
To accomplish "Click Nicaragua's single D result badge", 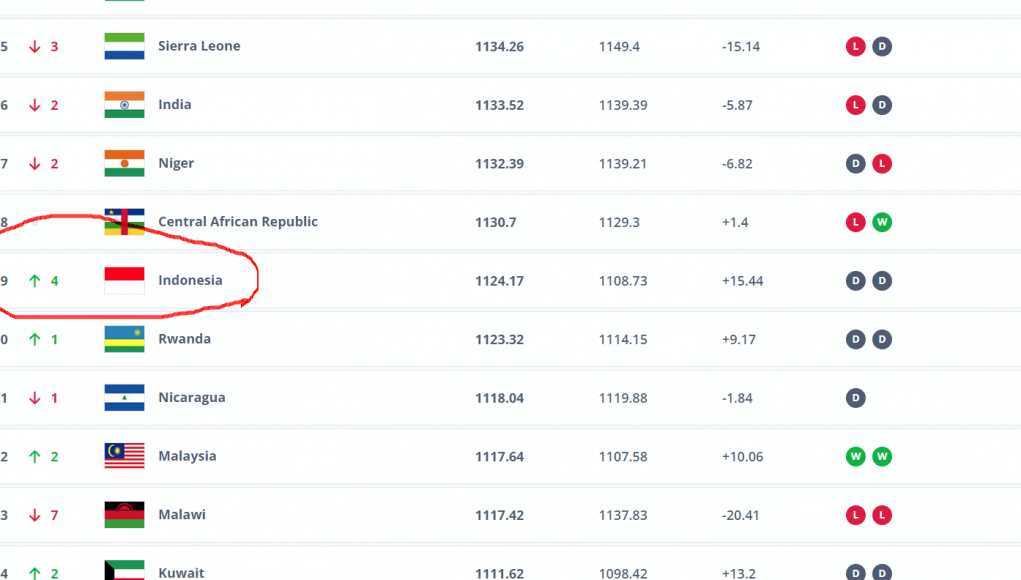I will pyautogui.click(x=855, y=398).
